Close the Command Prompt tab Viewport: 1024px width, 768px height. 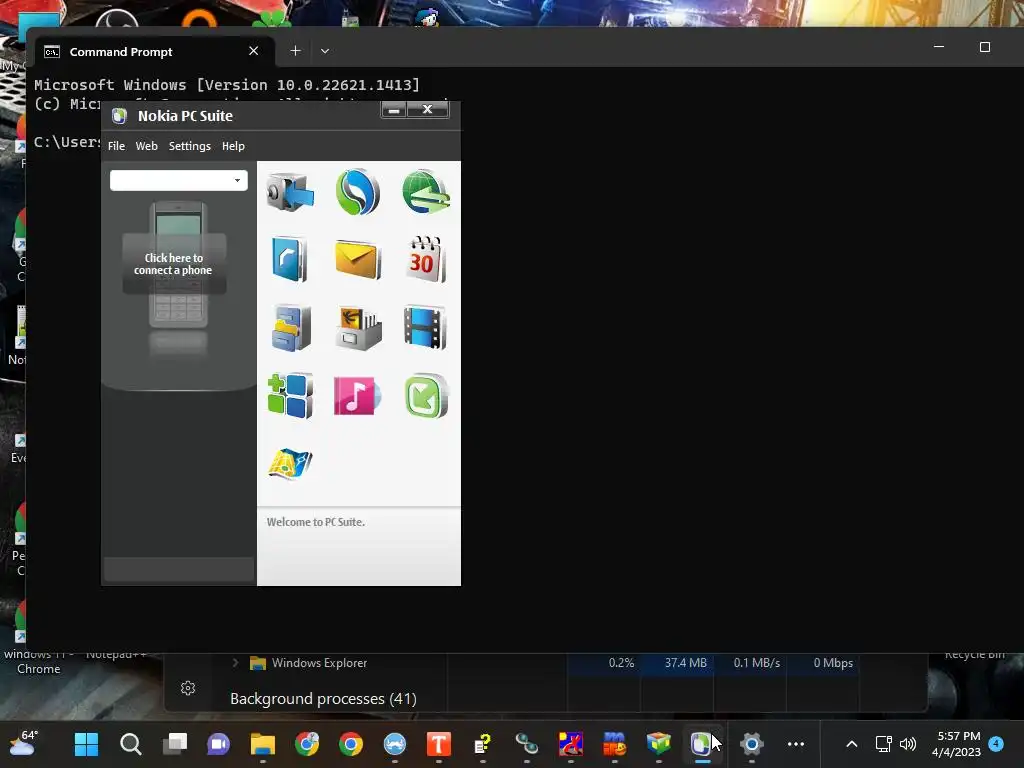[x=253, y=51]
